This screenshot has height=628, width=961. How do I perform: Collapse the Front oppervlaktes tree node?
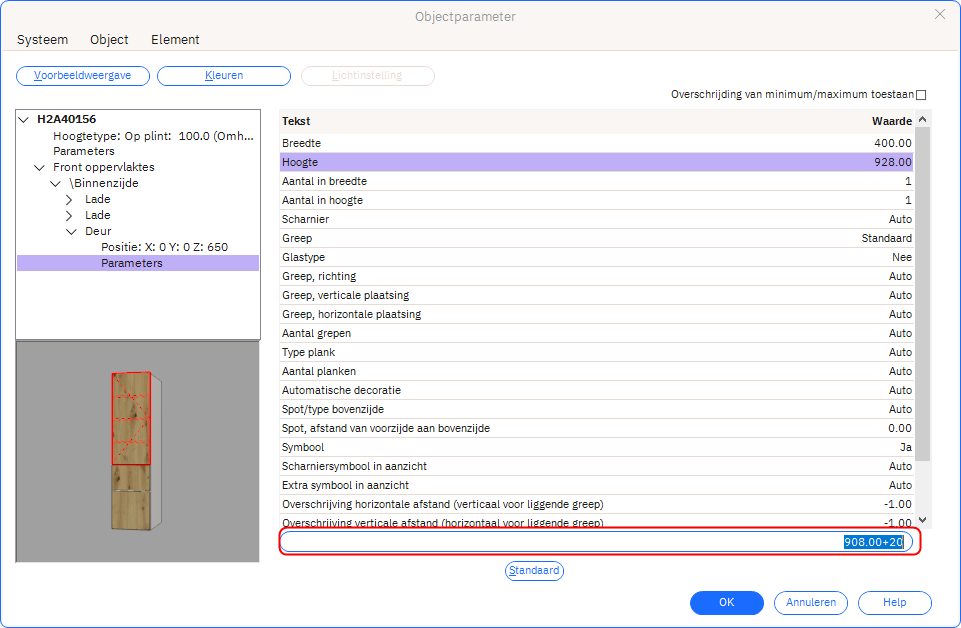40,167
